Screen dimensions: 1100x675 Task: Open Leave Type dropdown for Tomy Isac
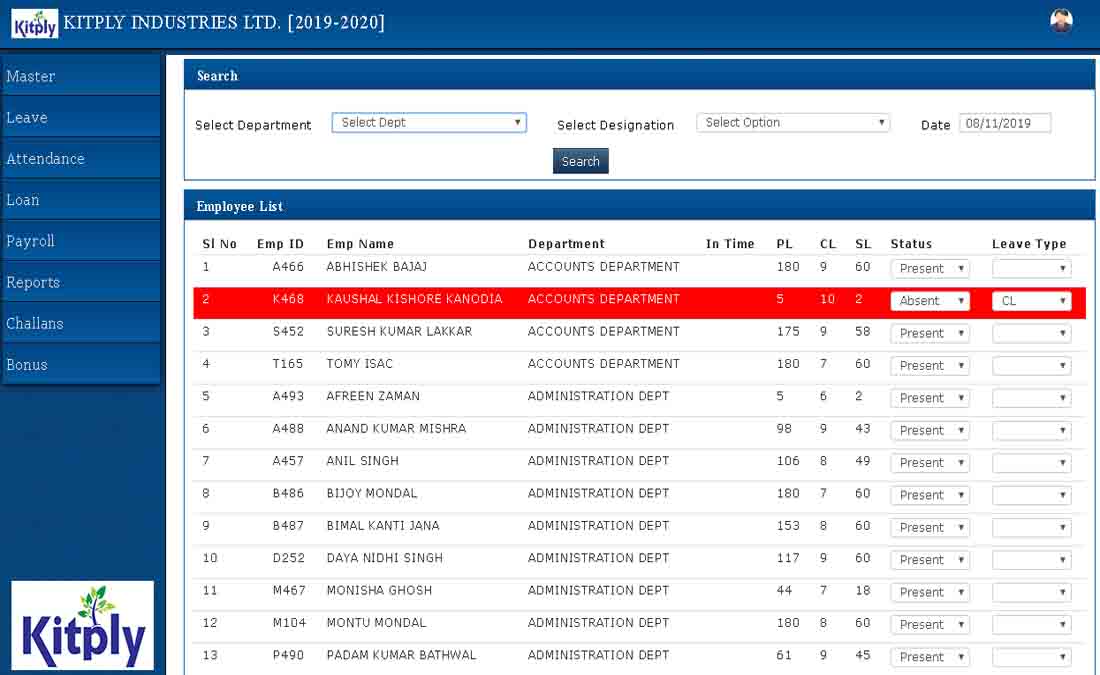1031,366
